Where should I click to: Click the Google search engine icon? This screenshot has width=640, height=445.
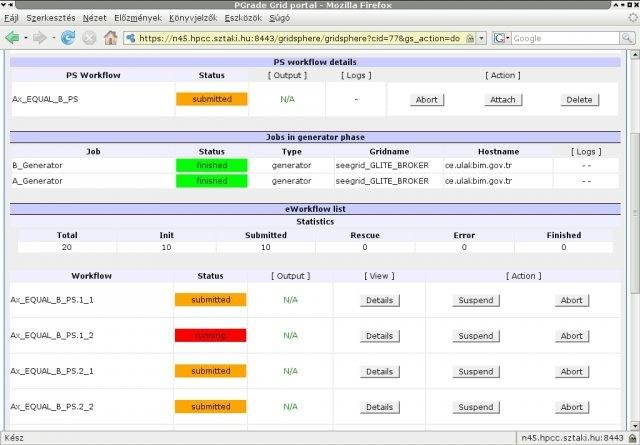point(499,38)
